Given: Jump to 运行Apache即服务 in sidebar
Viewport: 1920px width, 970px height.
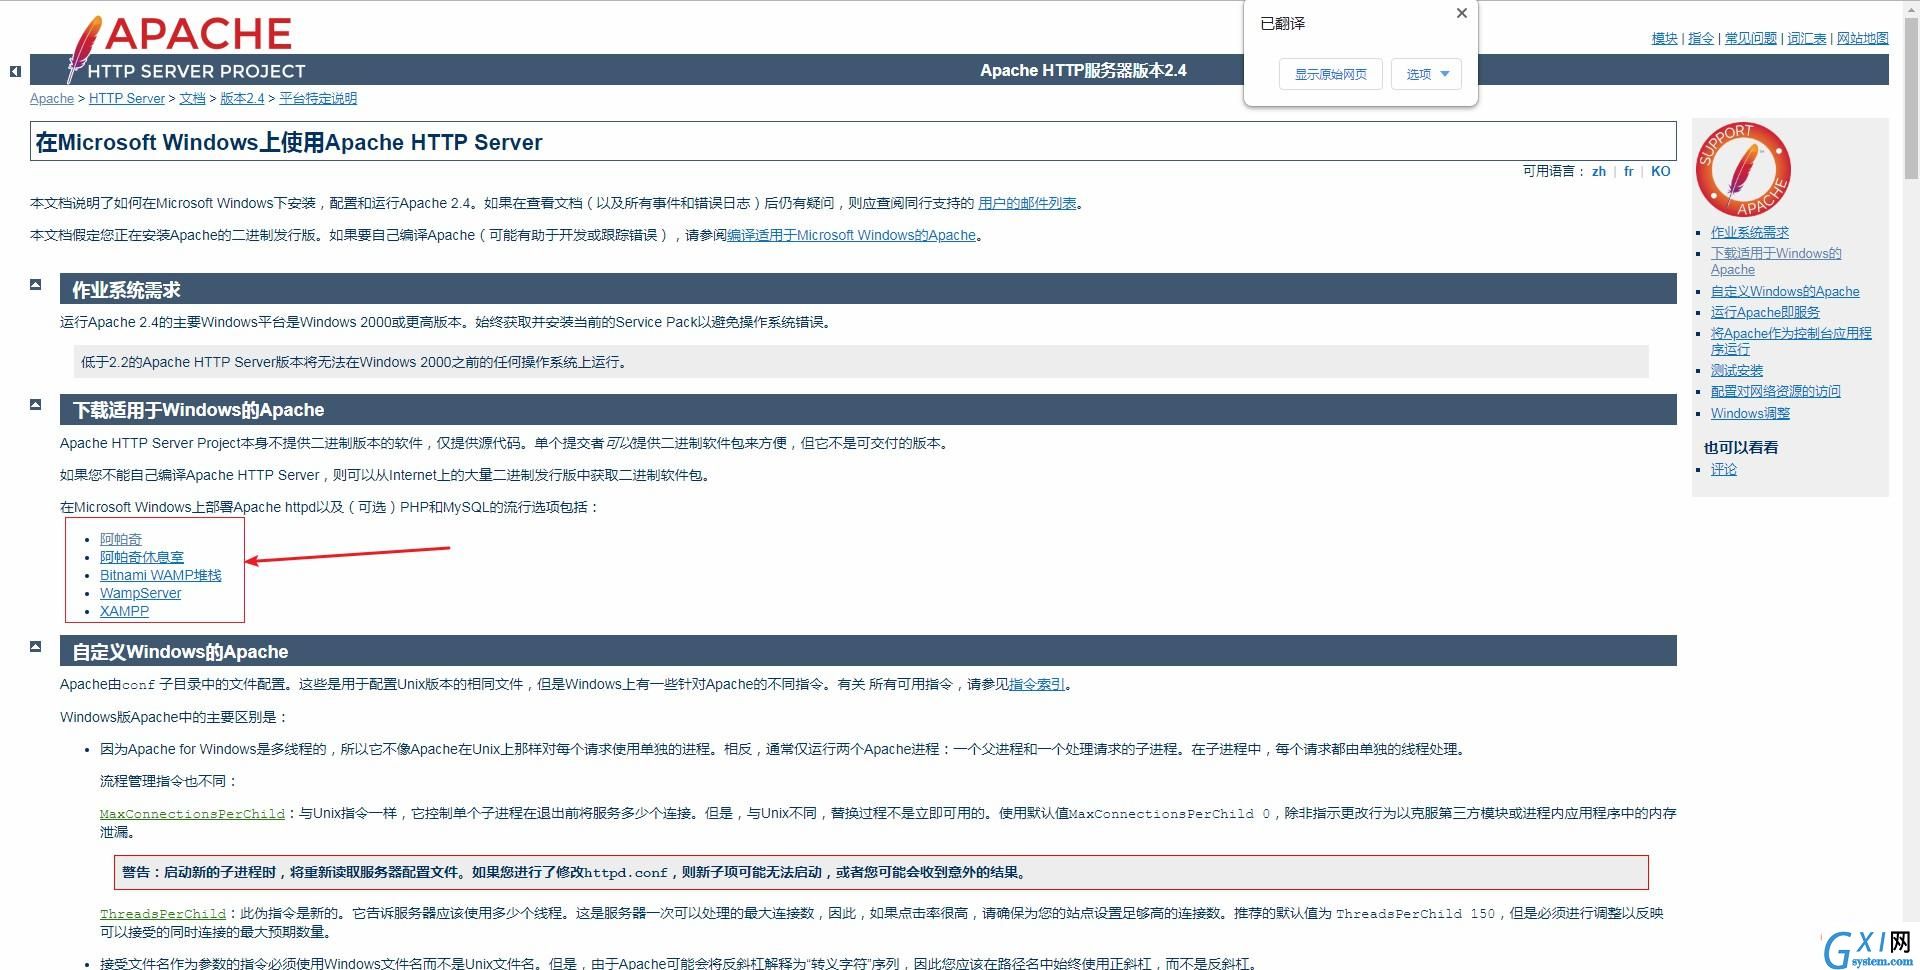Looking at the screenshot, I should (x=1765, y=312).
